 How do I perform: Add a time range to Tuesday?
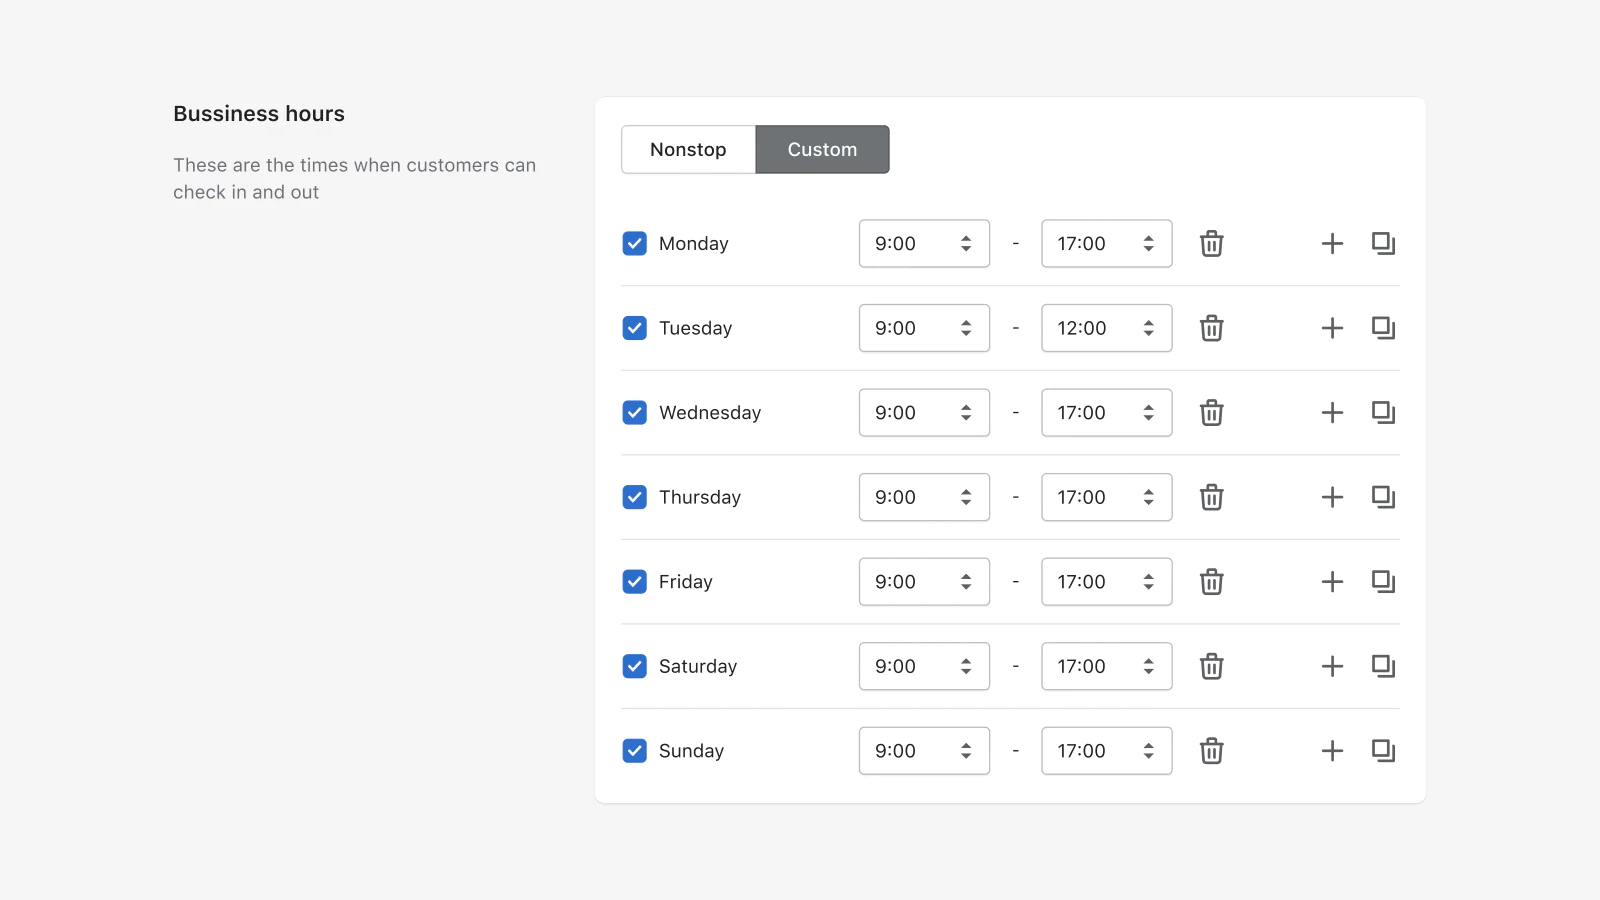click(x=1332, y=328)
